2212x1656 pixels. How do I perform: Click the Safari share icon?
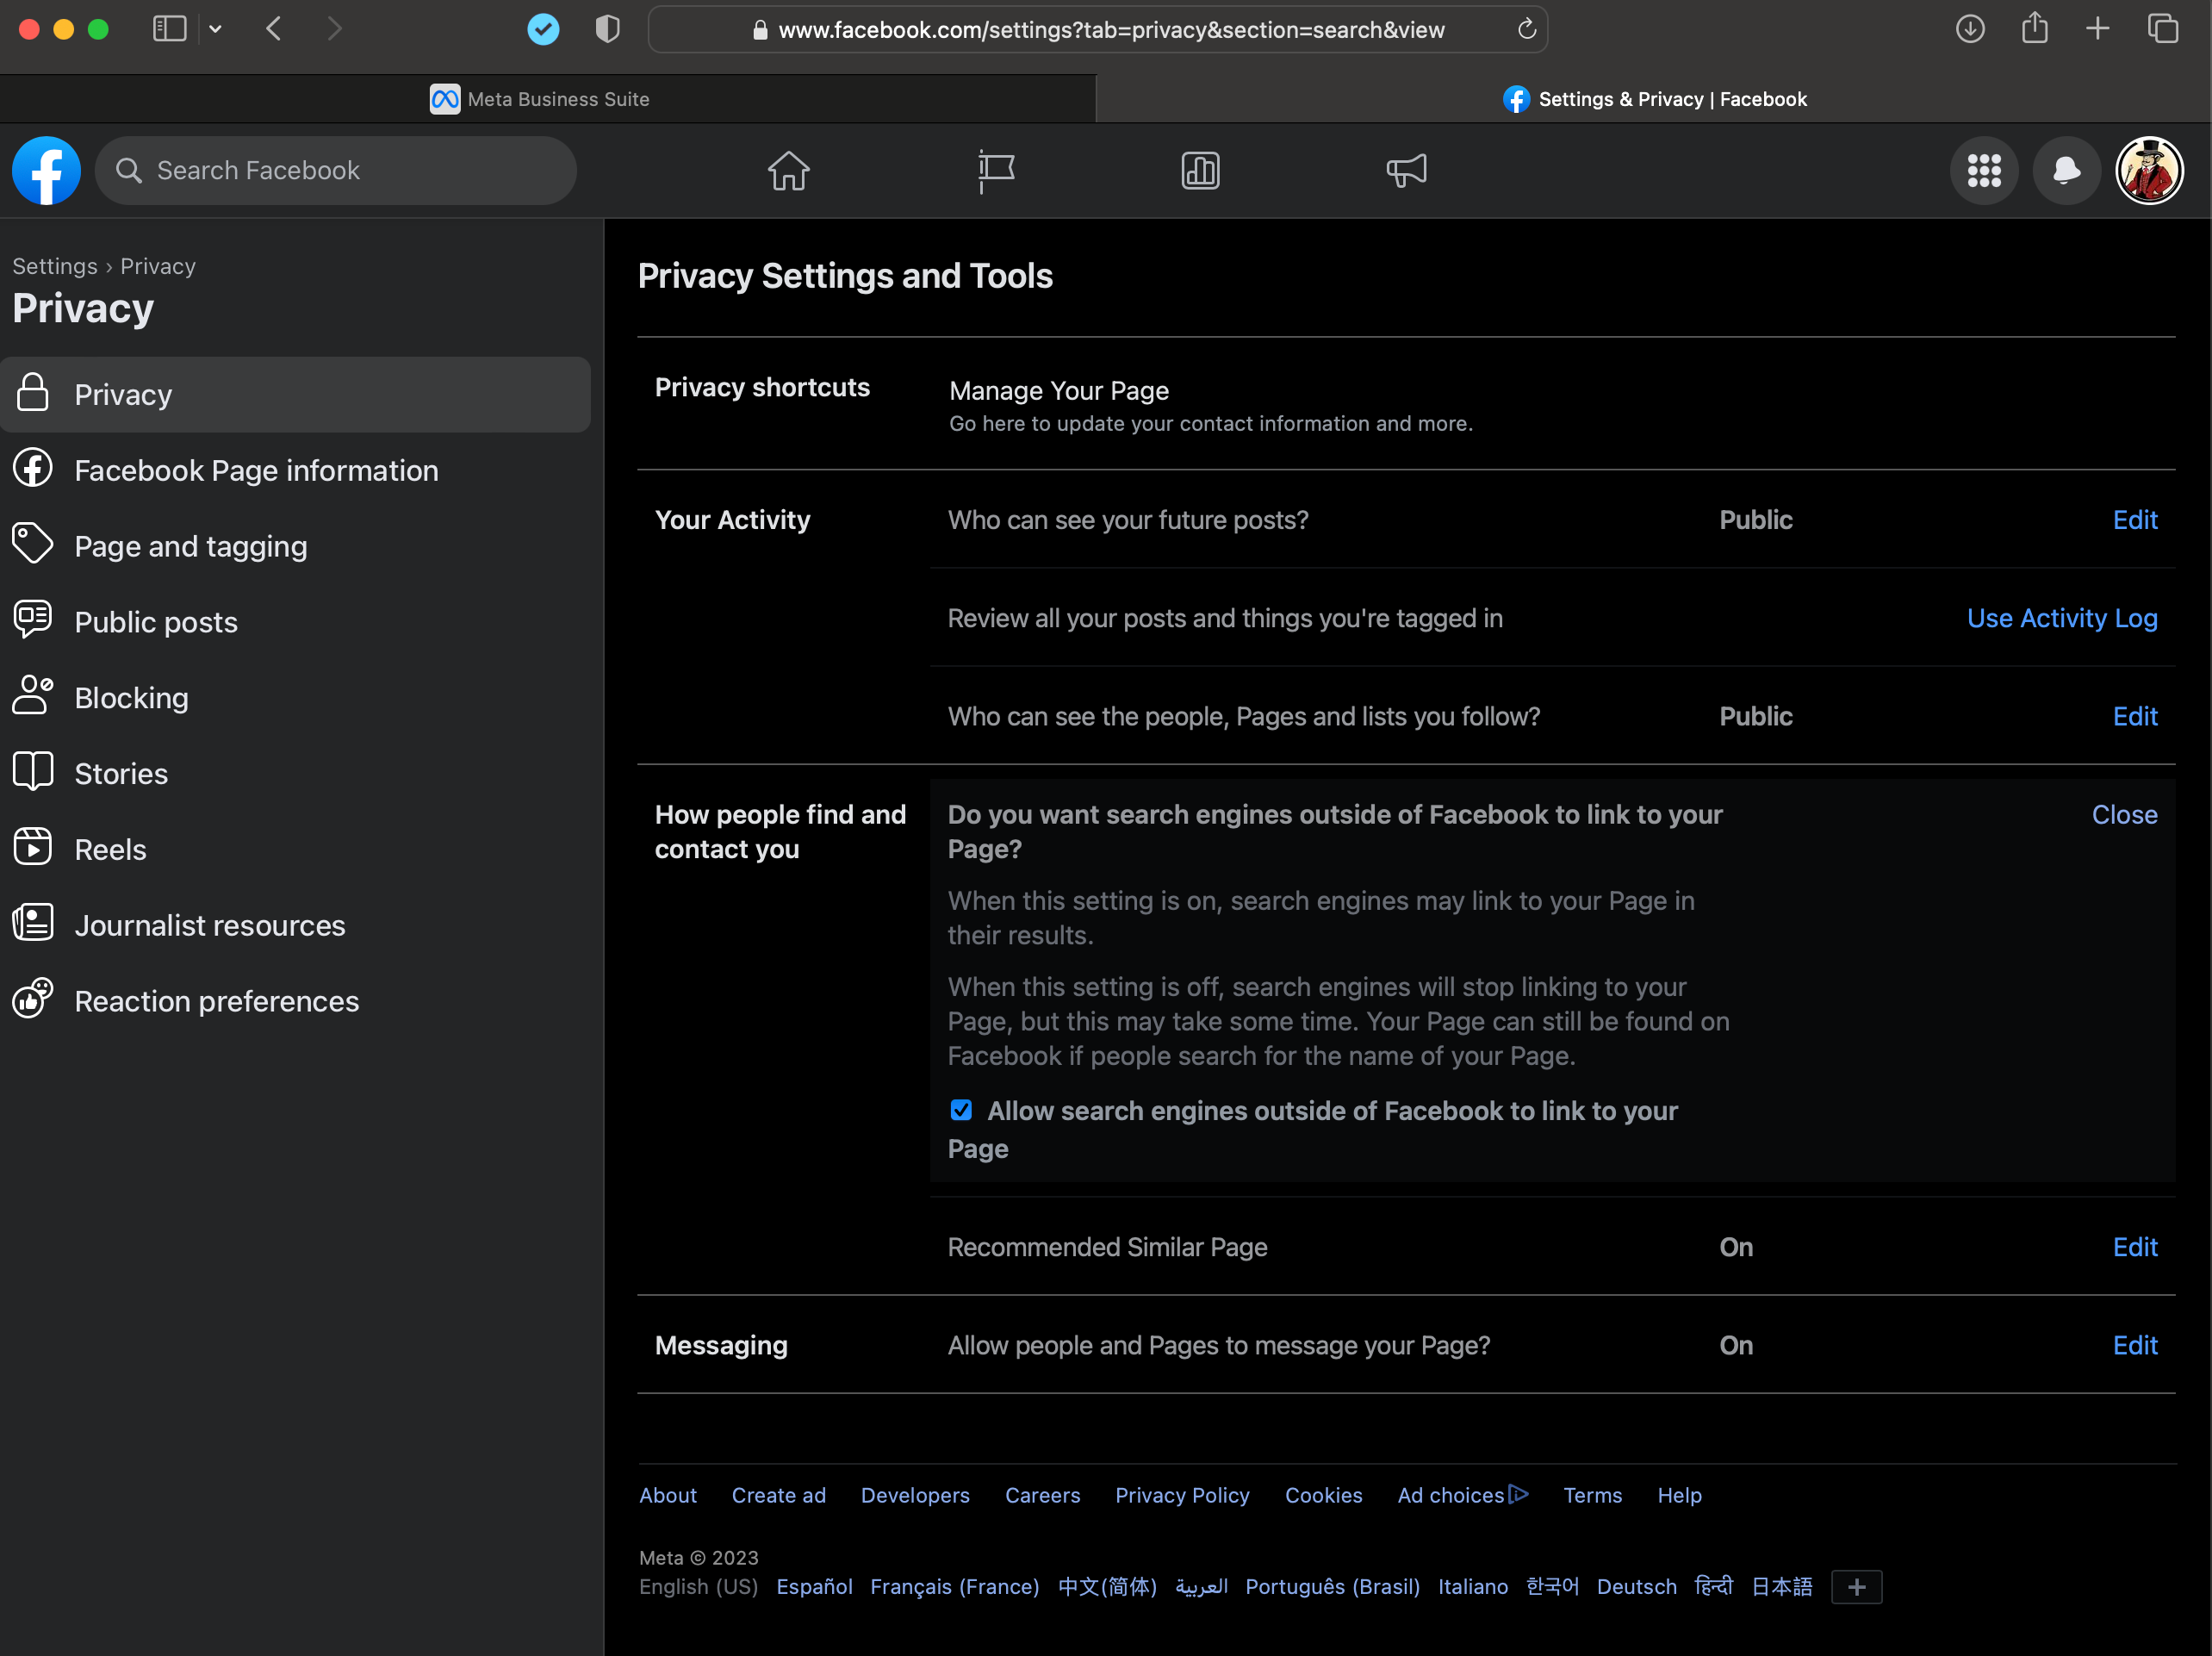(2034, 27)
